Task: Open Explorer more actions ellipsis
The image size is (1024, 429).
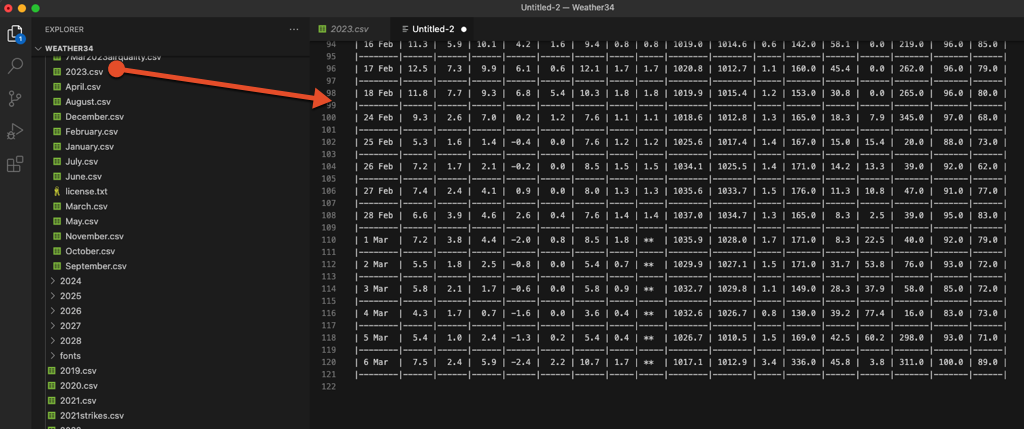Action: [294, 29]
